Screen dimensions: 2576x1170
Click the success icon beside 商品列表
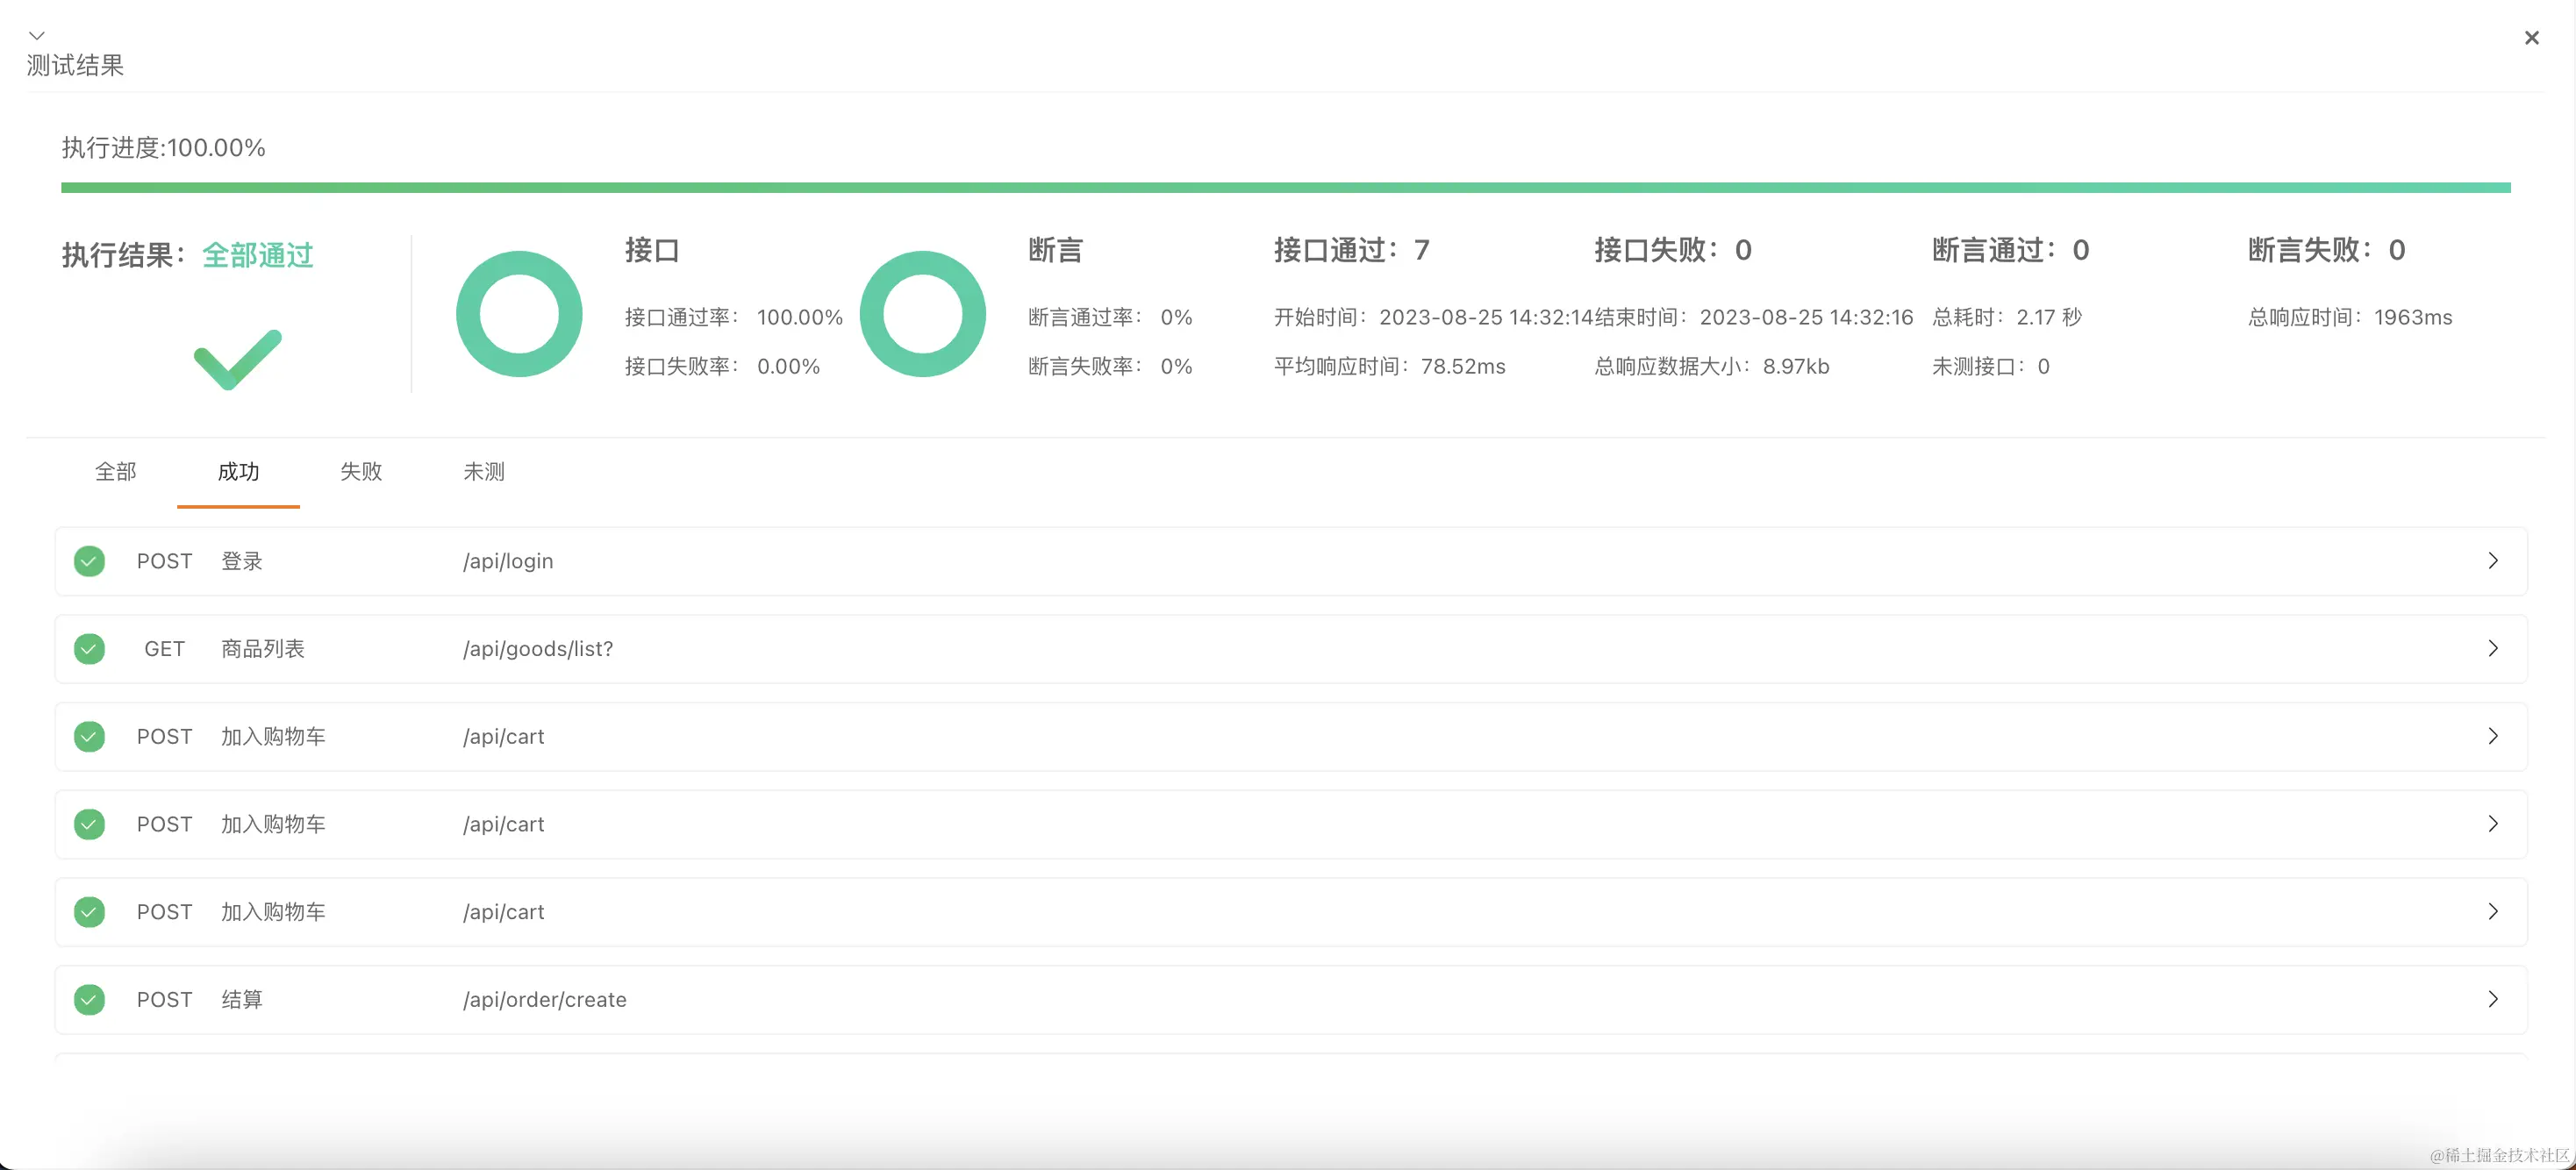coord(89,649)
